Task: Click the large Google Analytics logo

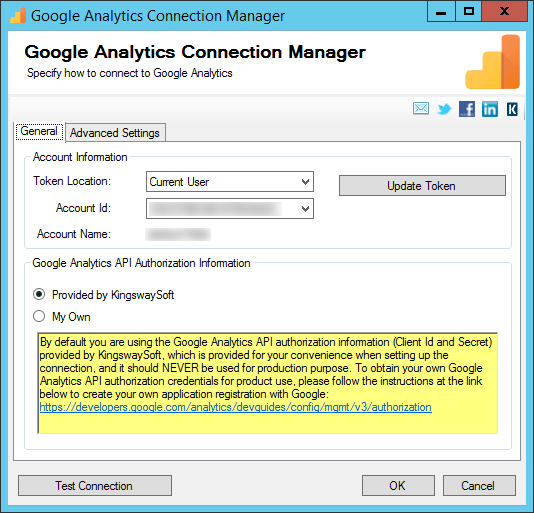Action: [493, 62]
